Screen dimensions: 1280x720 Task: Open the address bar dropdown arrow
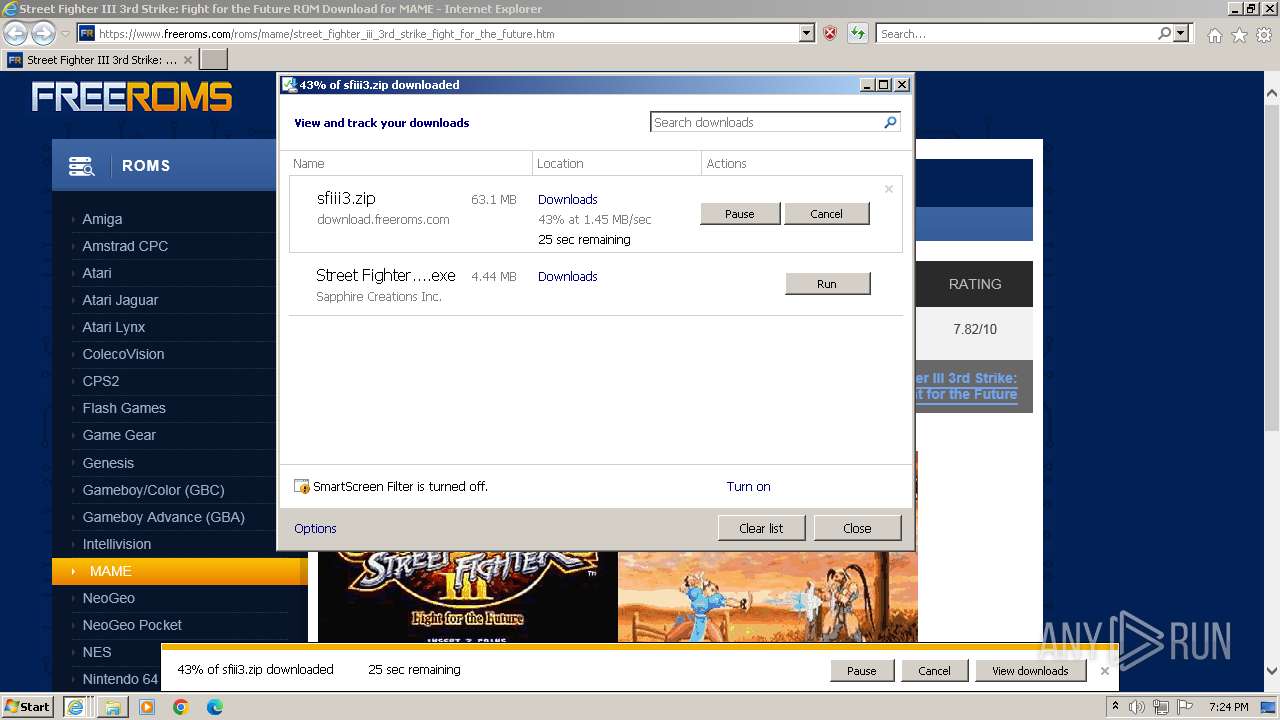807,34
